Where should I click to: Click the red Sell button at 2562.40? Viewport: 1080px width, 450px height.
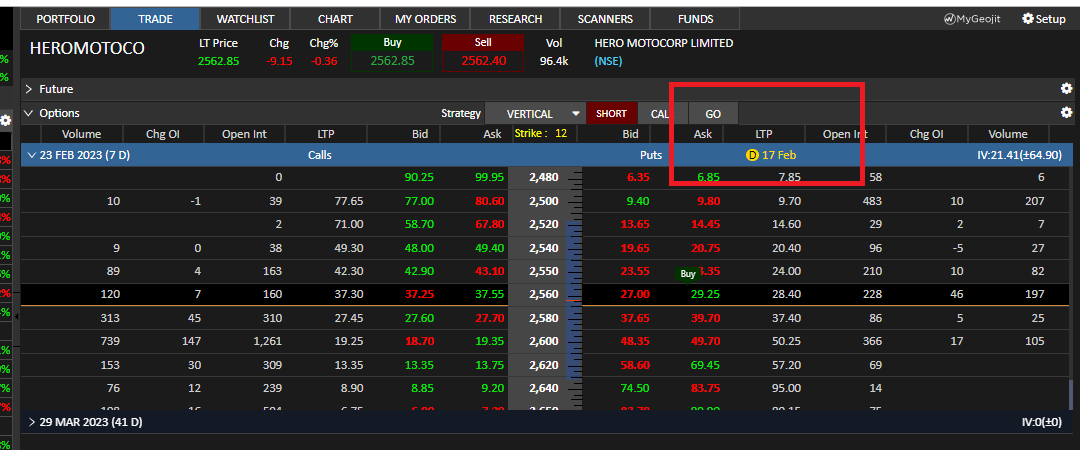click(484, 53)
